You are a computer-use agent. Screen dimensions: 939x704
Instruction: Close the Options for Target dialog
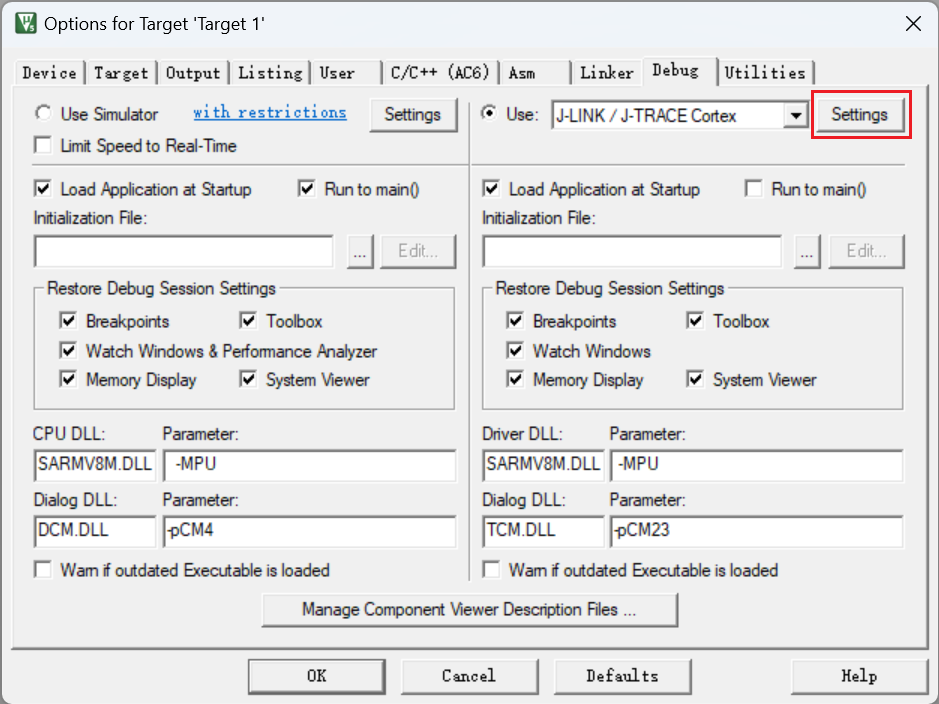coord(913,23)
